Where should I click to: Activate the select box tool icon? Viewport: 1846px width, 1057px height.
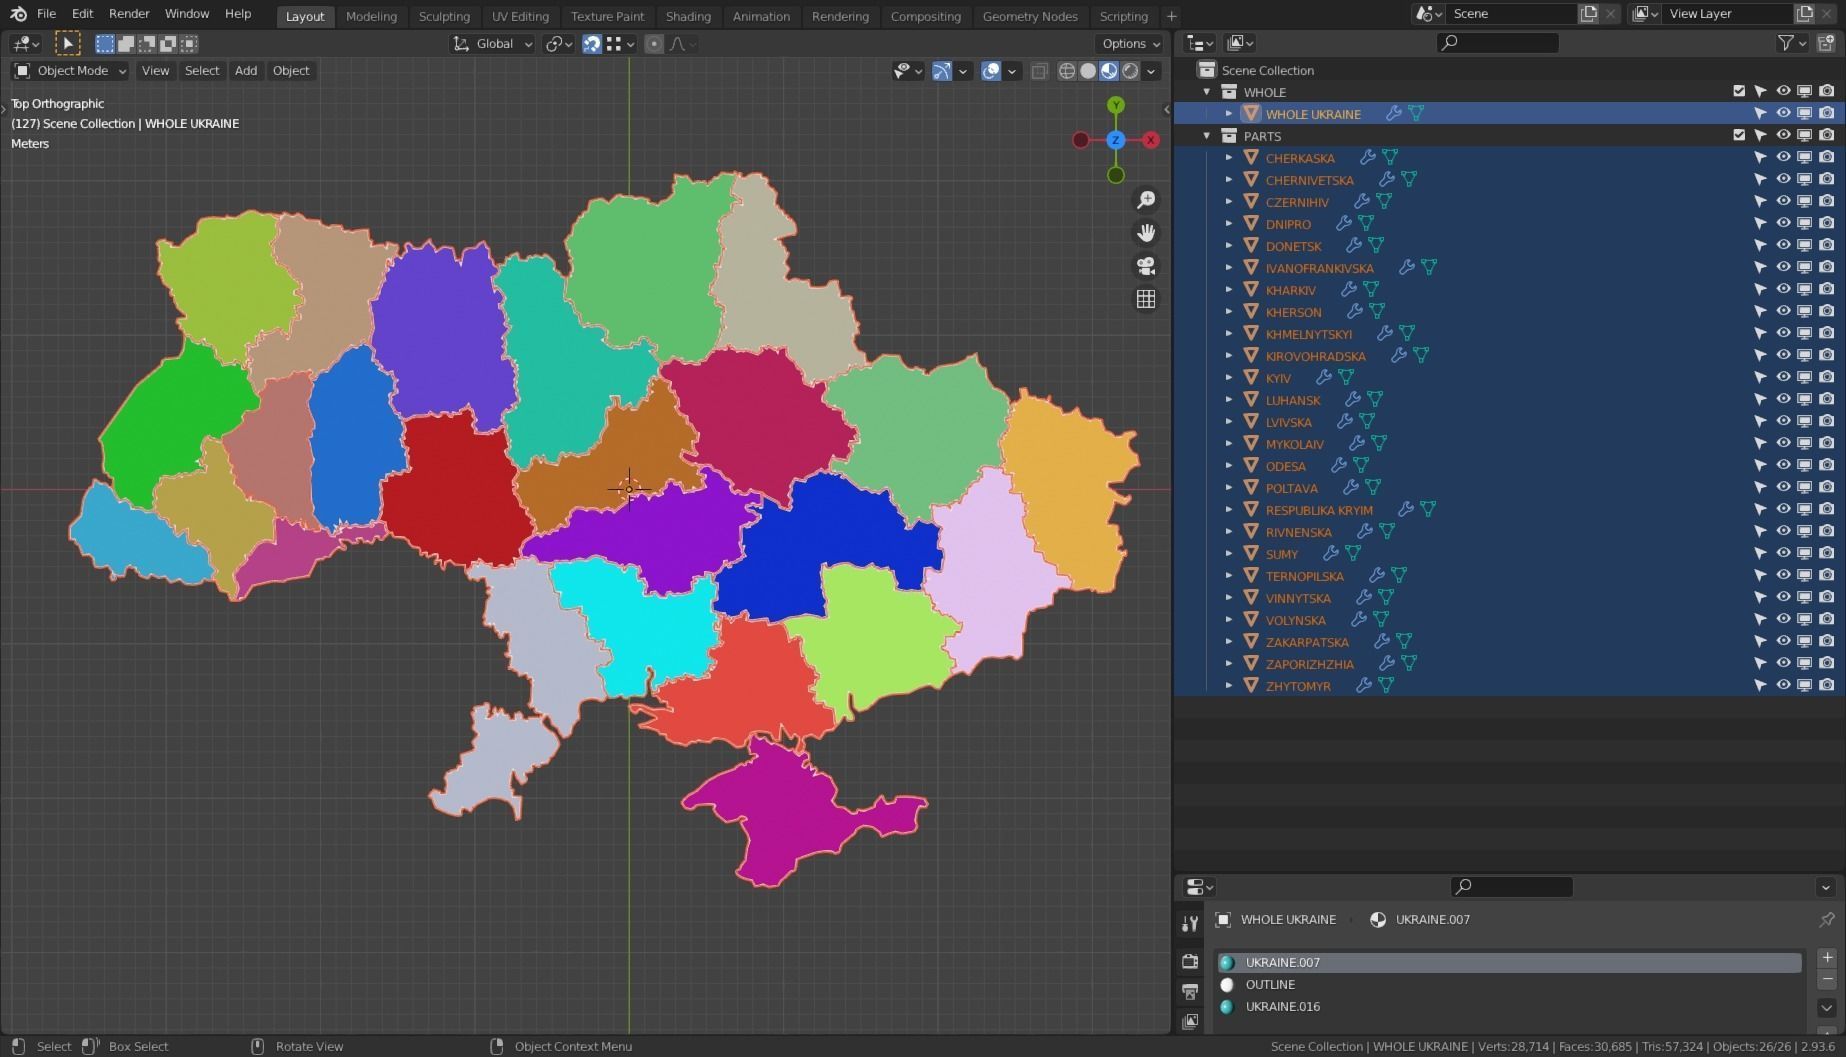click(67, 43)
